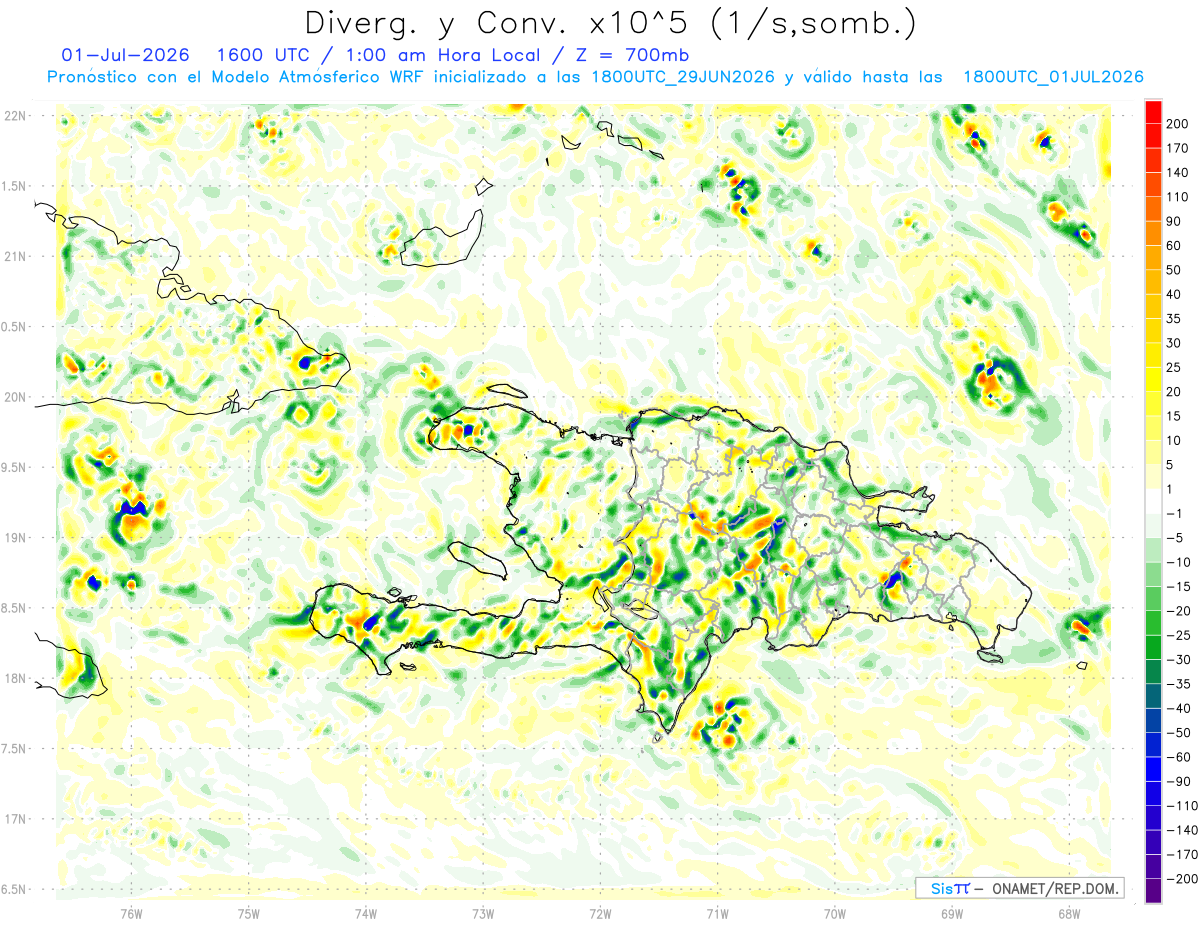Screen dimensions: 1200x927
Task: Click the dark purple swatch below -200
Action: click(1153, 891)
